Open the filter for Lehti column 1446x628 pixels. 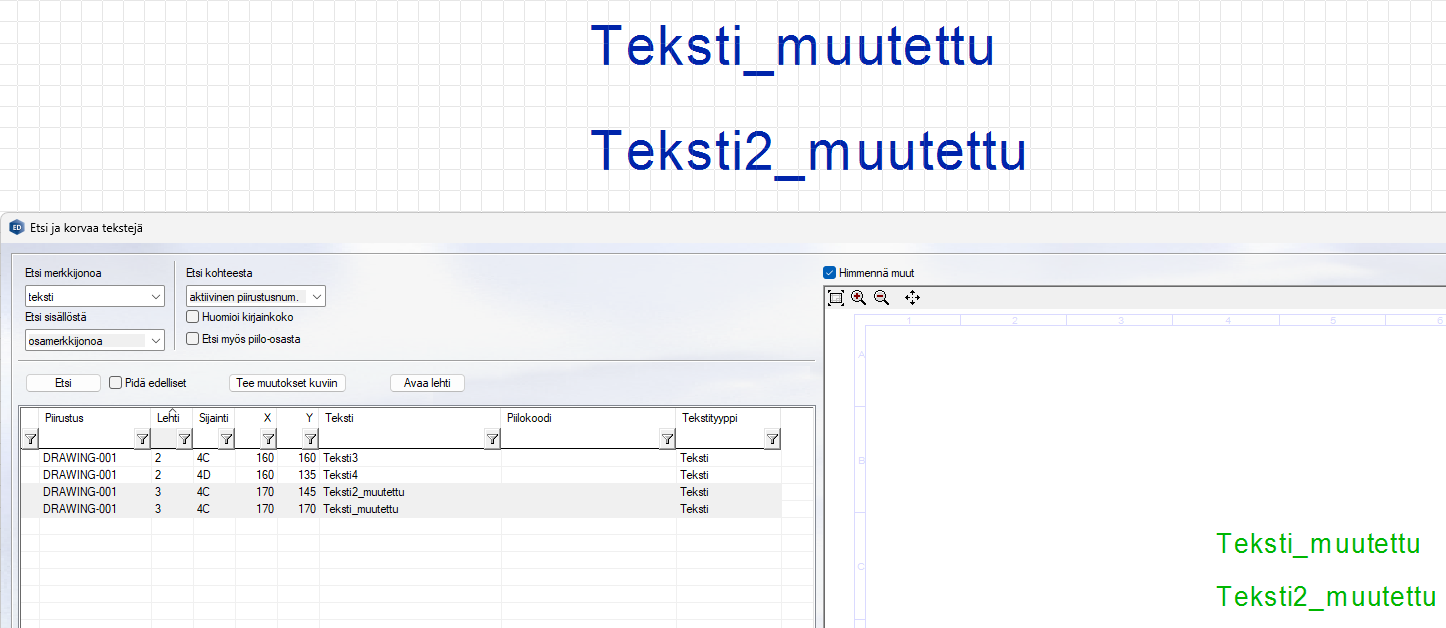click(x=185, y=439)
